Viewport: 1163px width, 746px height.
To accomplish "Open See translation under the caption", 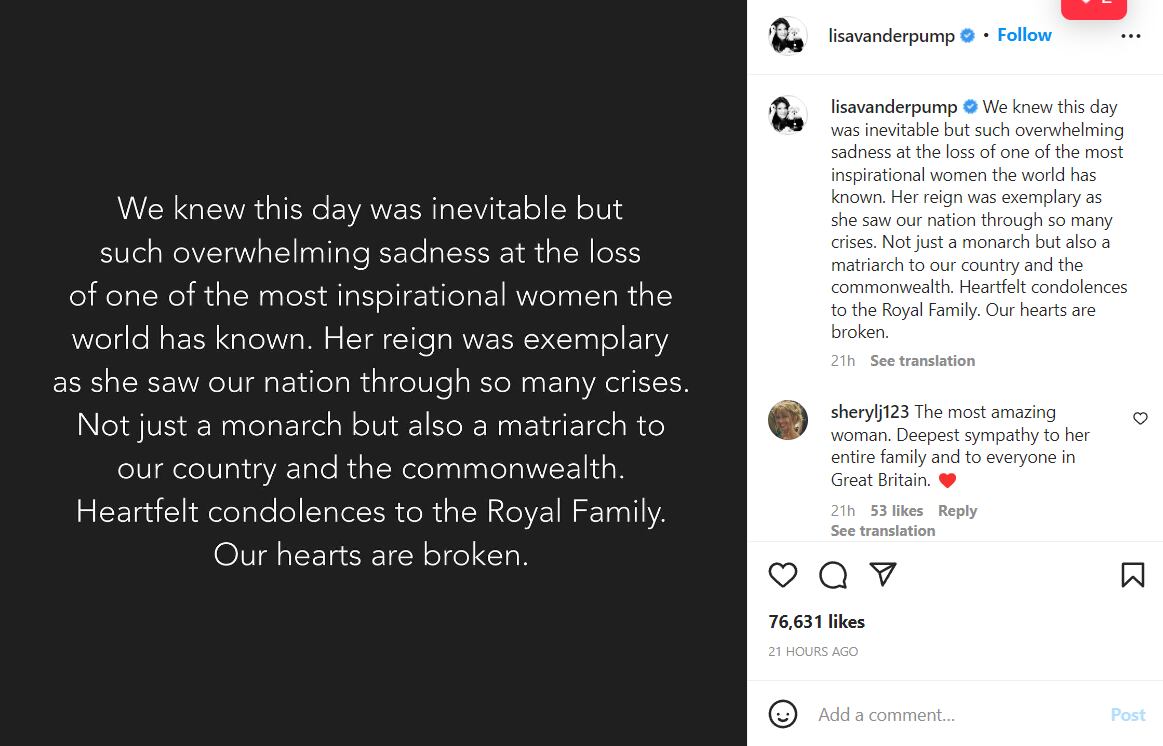I will [x=922, y=360].
